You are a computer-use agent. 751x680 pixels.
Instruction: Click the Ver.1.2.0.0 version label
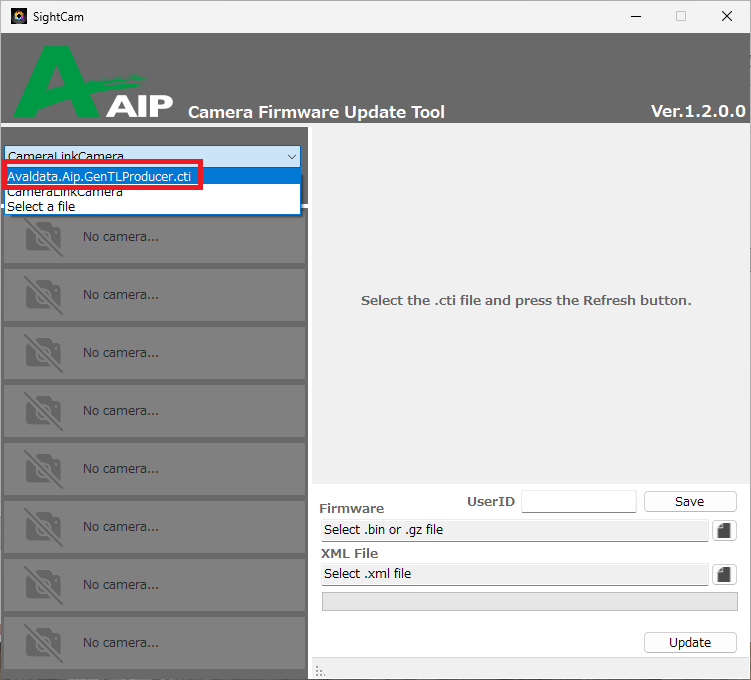(x=698, y=111)
